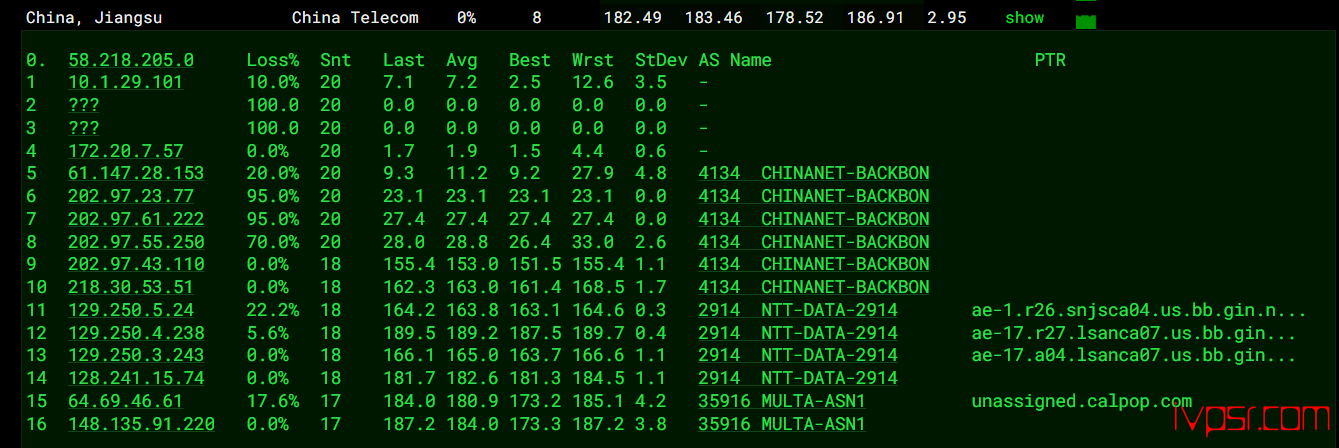
Task: Select PTR ae-1.r26.snjsca04.us.bb.gin.n...
Action: click(1139, 310)
